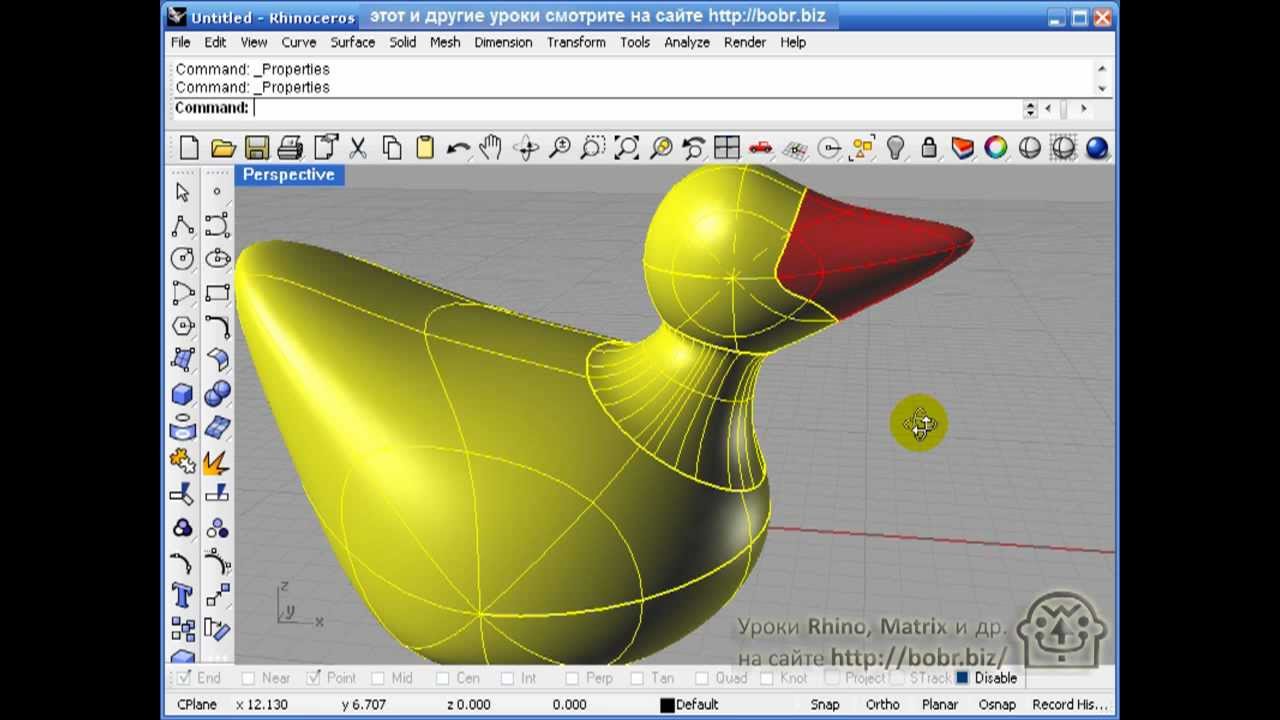Click the CPlane status bar label
The height and width of the screenshot is (720, 1280).
tap(197, 704)
